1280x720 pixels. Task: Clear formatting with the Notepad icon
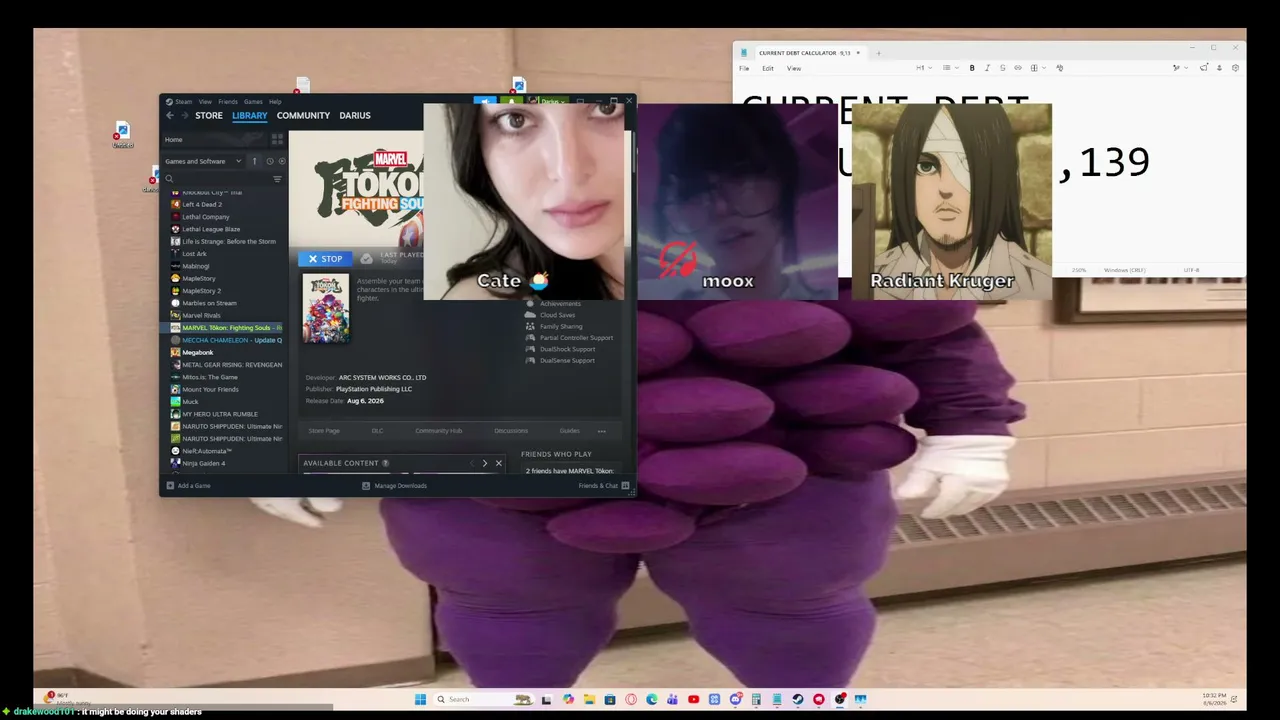[x=1060, y=68]
